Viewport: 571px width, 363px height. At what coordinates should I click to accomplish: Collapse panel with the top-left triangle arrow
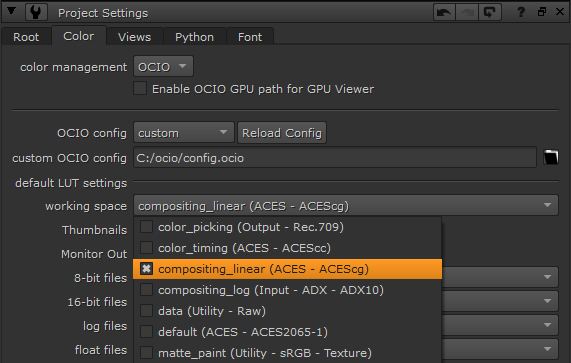[x=12, y=11]
